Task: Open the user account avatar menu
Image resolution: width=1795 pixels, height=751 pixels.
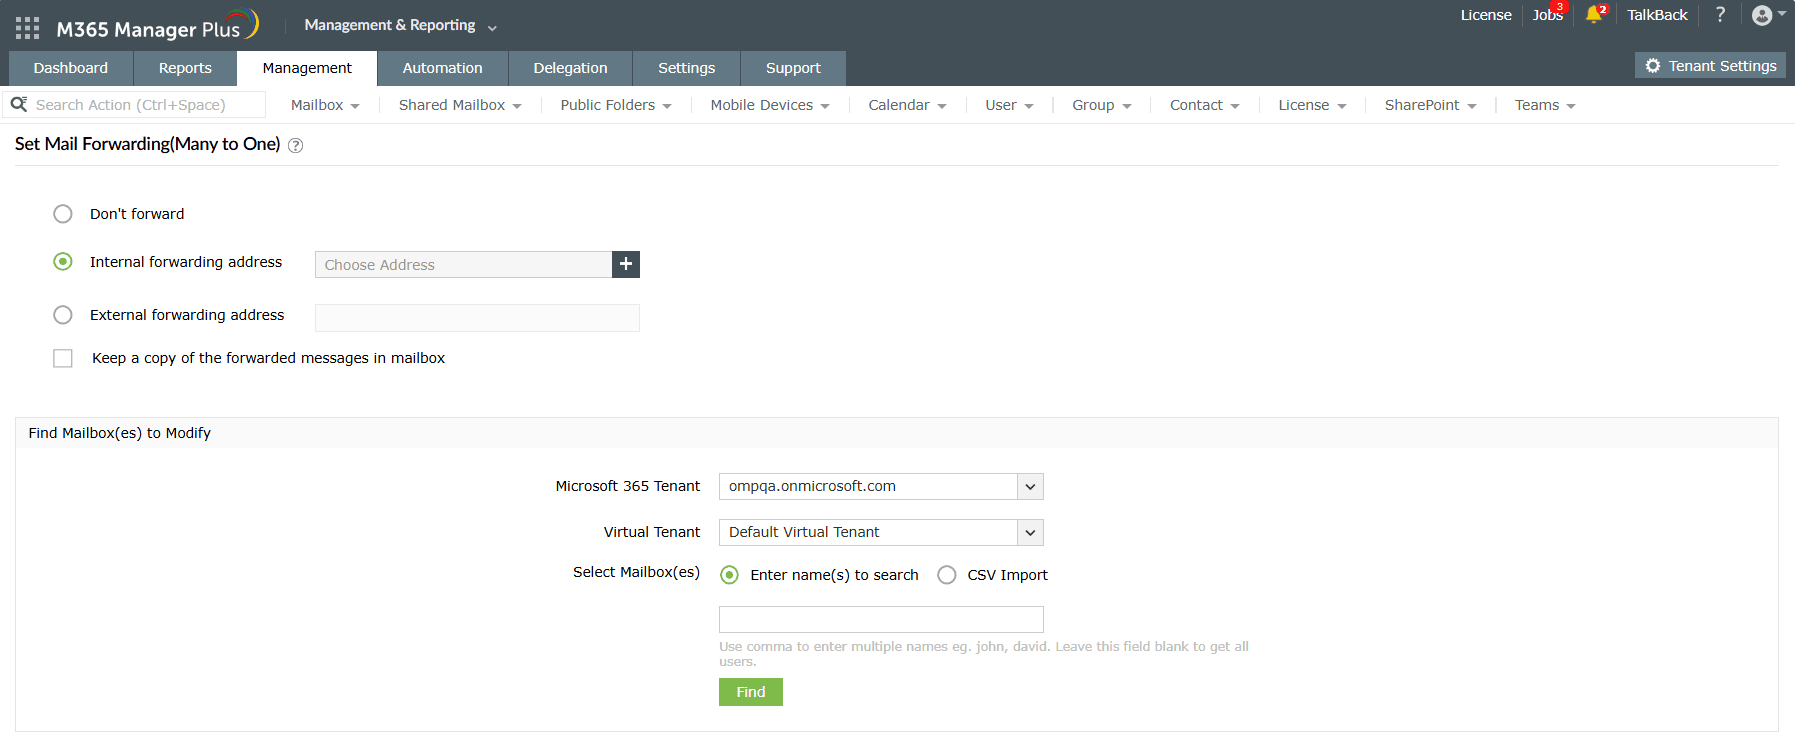Action: tap(1768, 15)
